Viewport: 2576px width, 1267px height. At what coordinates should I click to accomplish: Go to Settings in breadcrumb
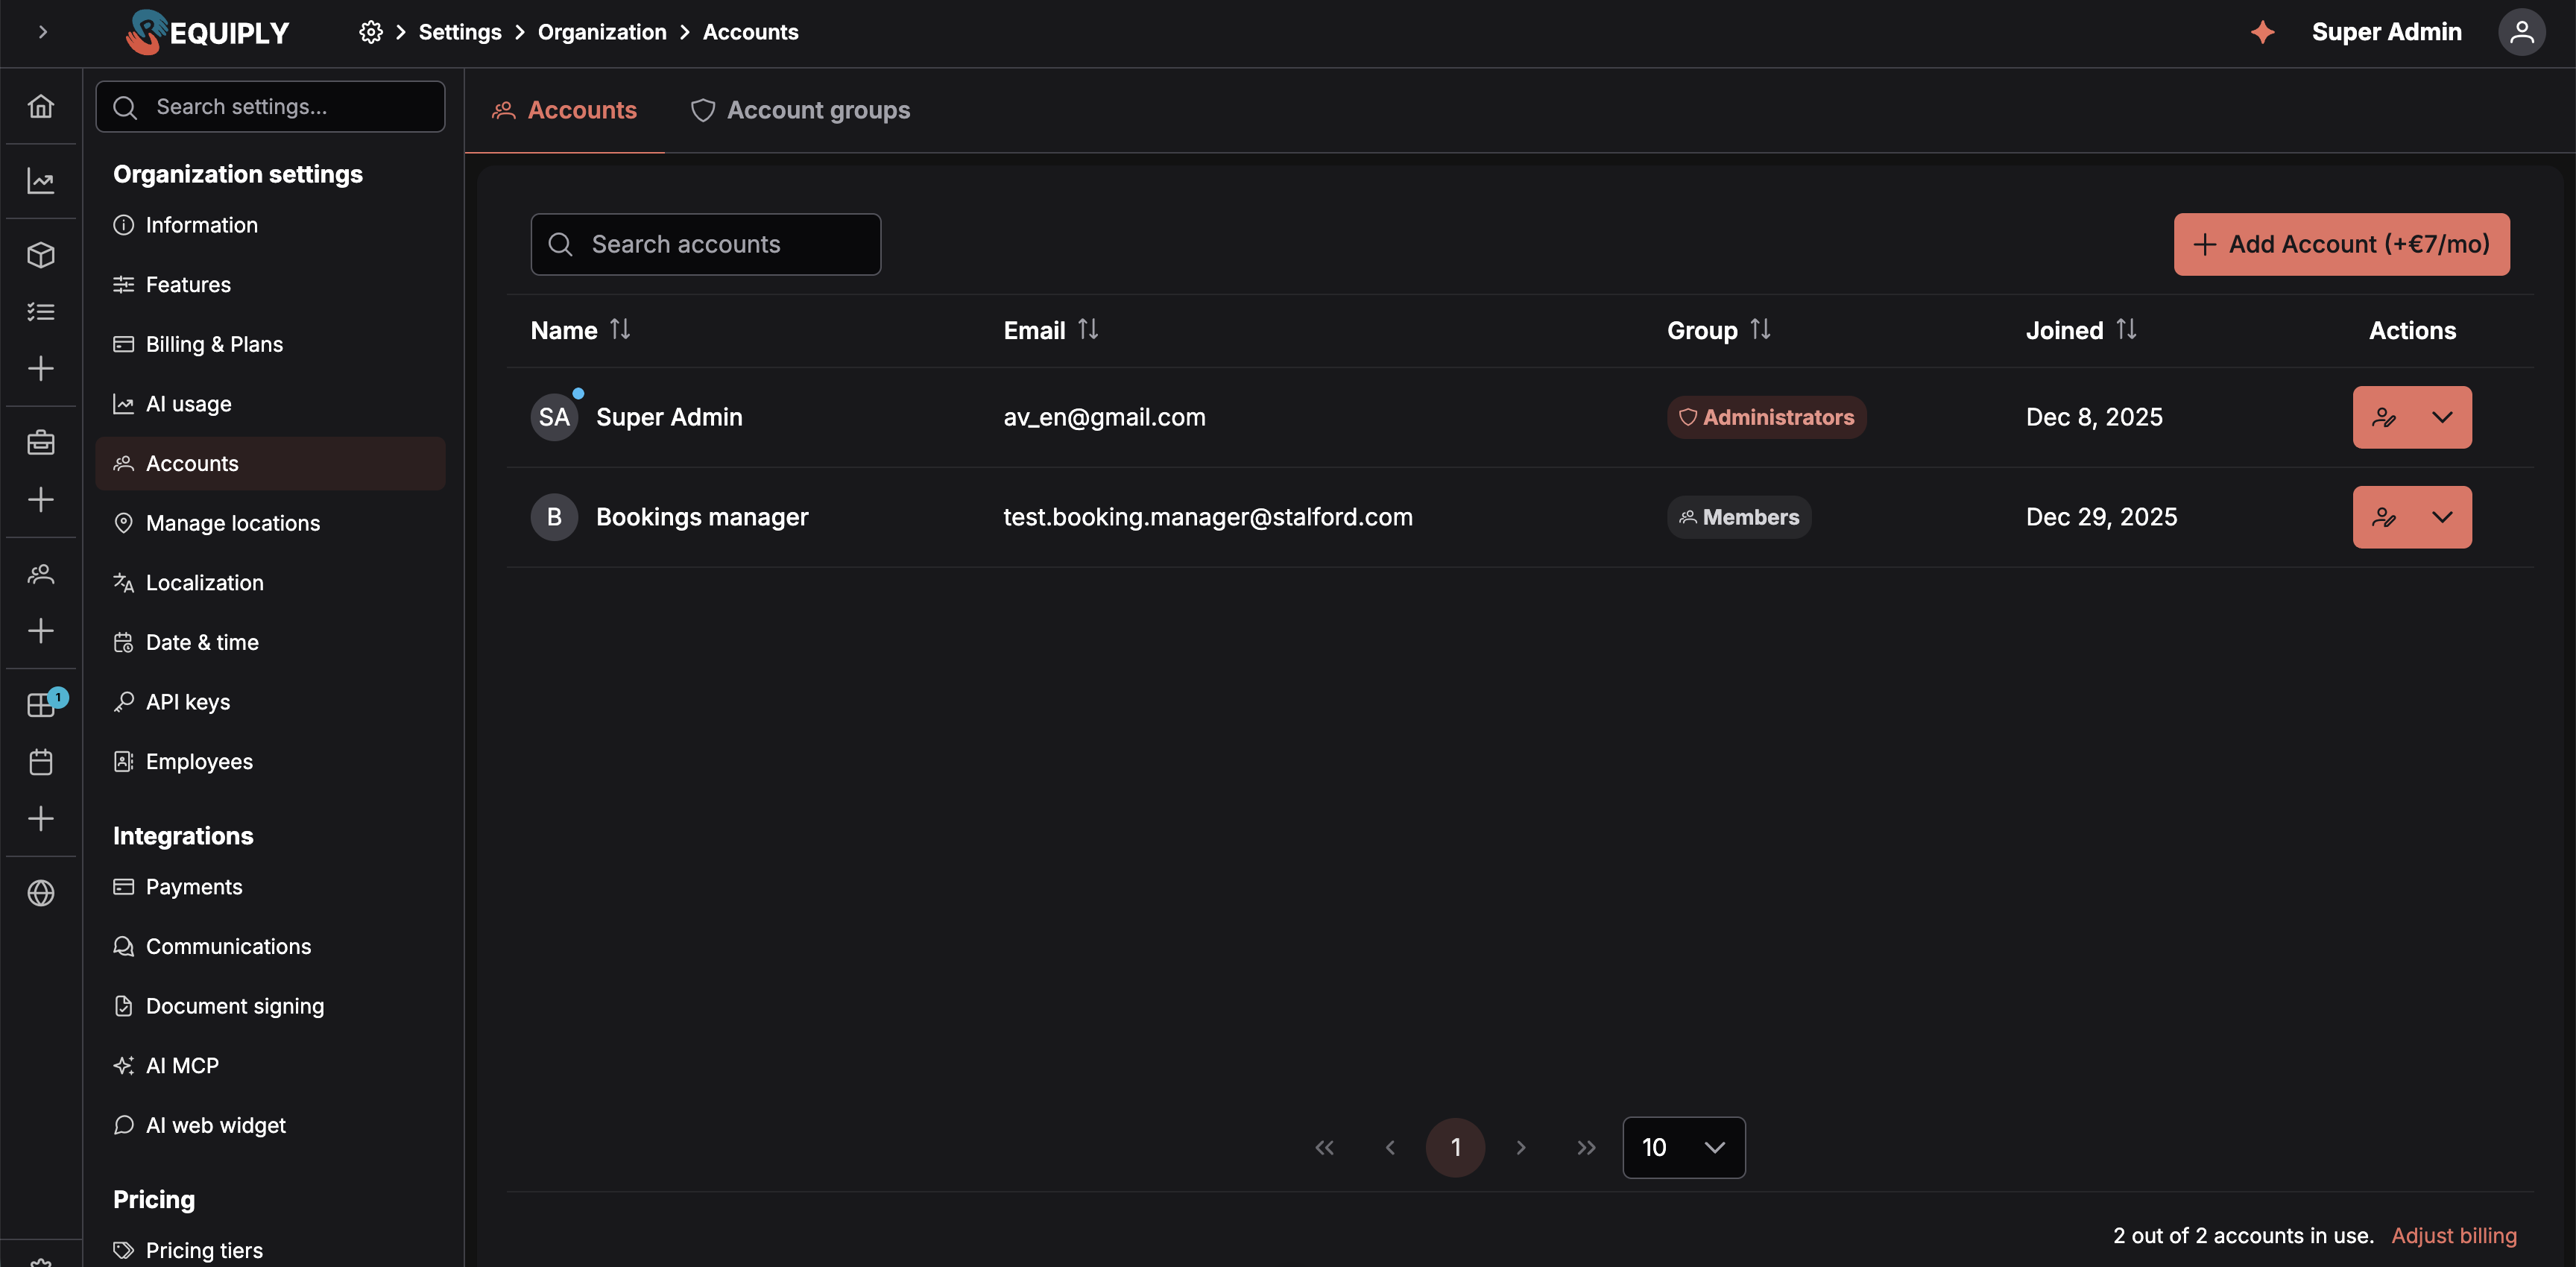460,32
